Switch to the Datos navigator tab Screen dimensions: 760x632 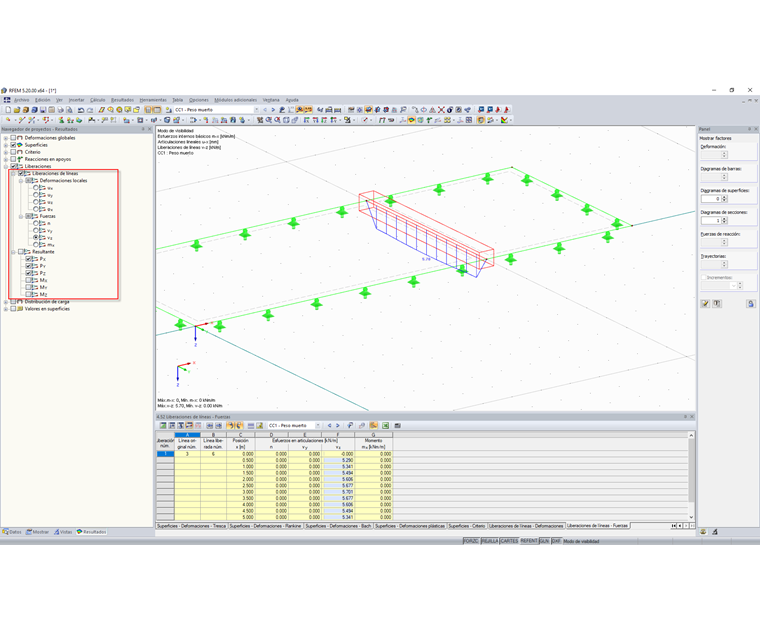pyautogui.click(x=12, y=532)
